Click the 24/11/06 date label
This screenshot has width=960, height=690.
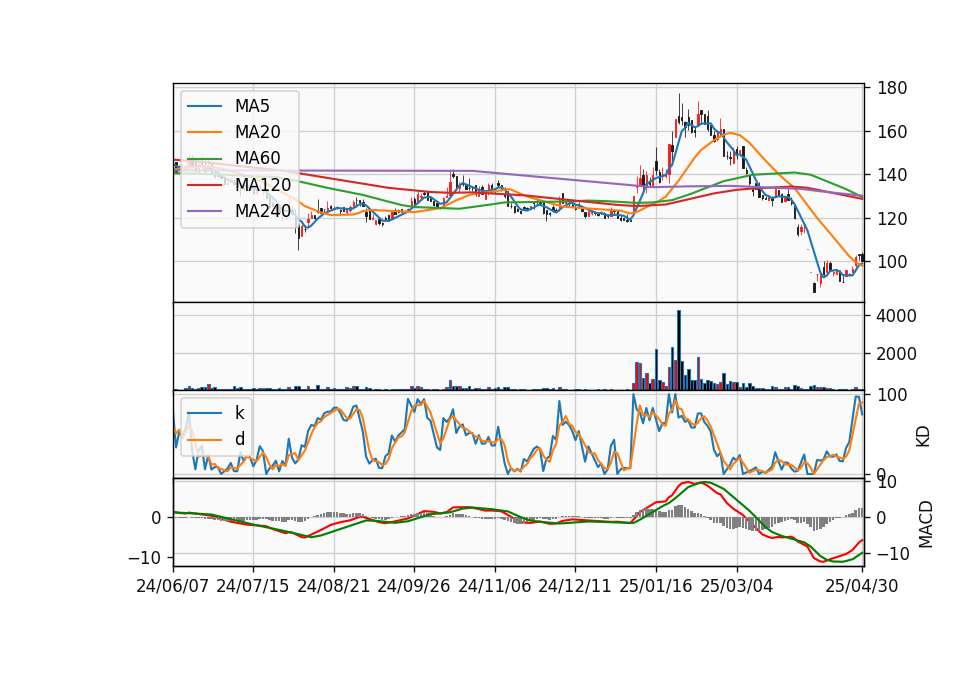coord(495,586)
